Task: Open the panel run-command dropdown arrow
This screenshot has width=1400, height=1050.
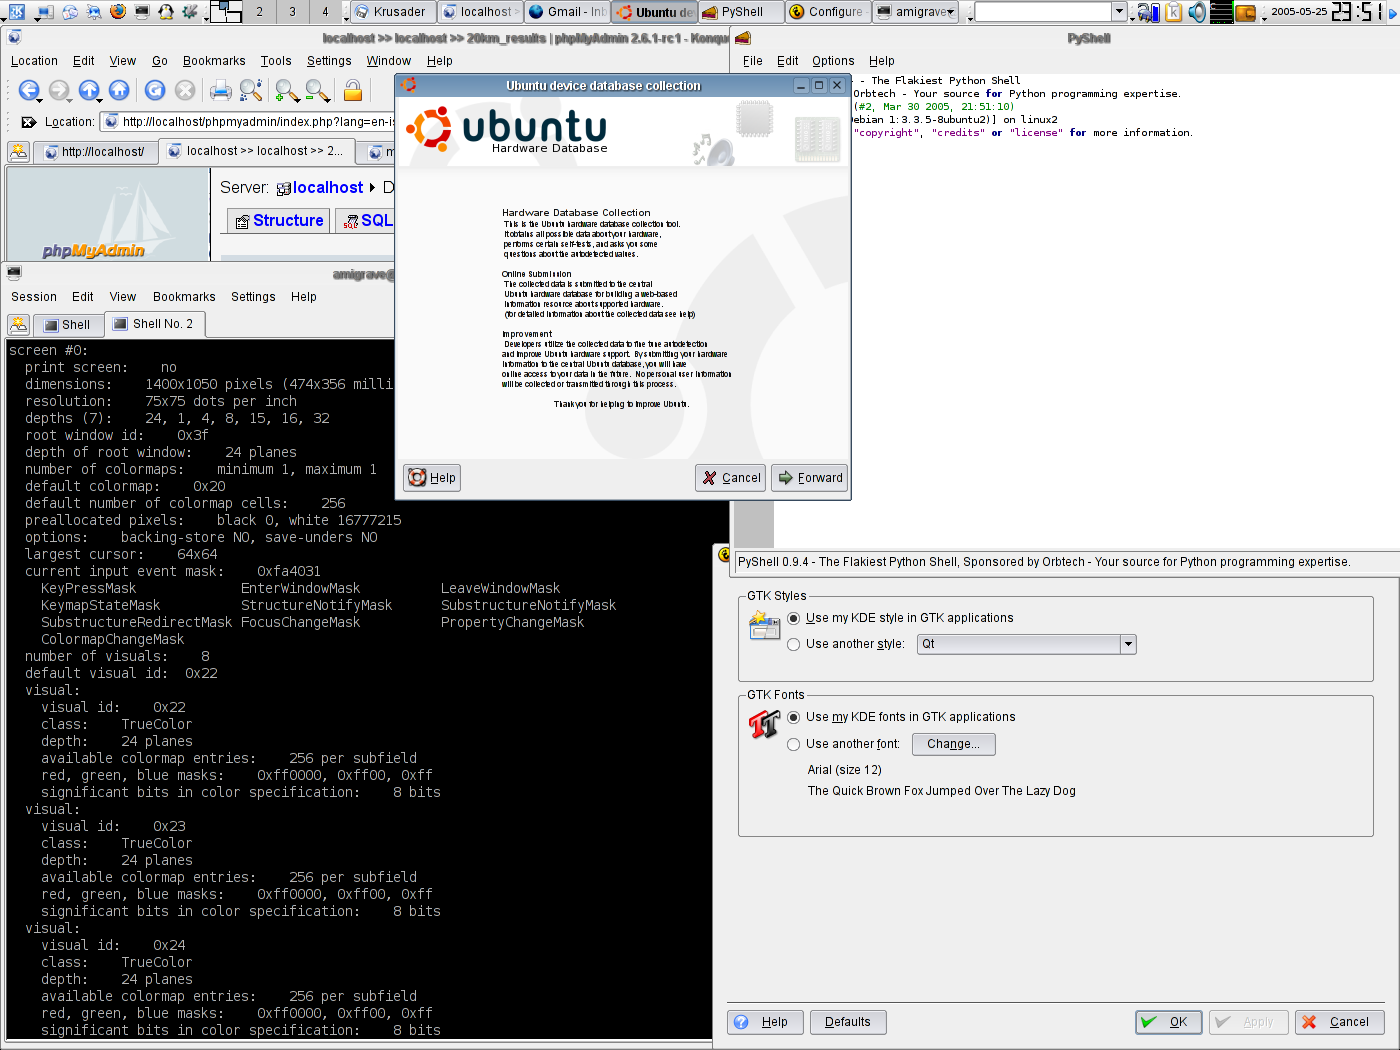Action: click(1120, 12)
